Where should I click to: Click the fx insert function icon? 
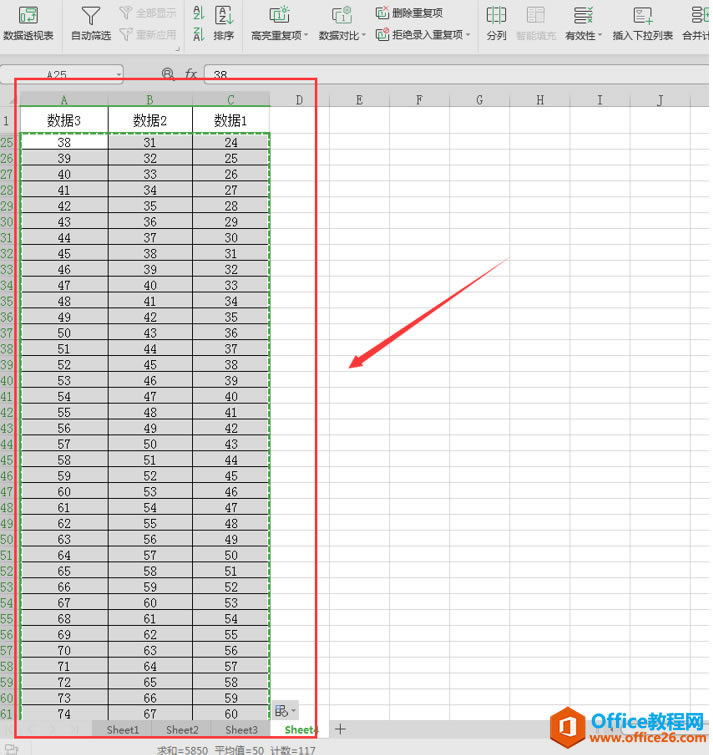click(x=190, y=74)
